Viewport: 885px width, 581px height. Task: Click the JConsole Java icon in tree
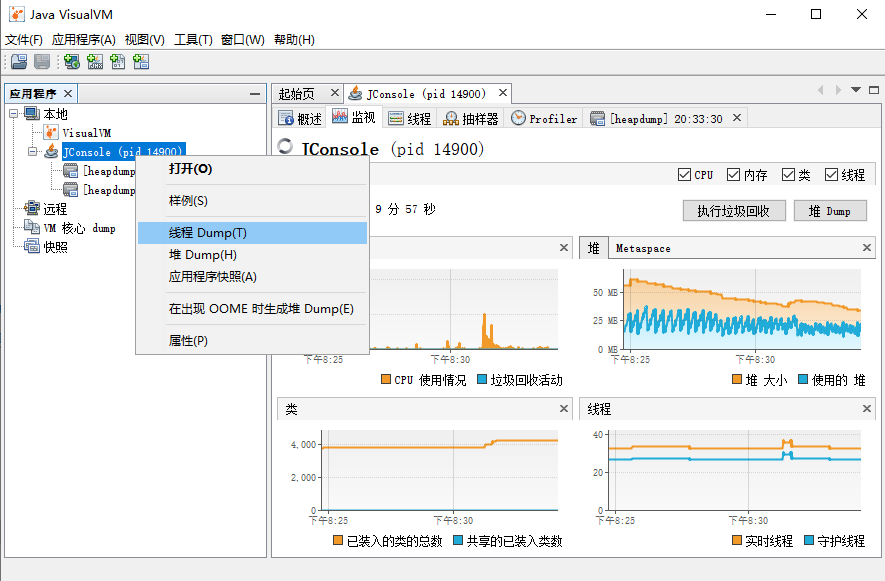point(51,151)
